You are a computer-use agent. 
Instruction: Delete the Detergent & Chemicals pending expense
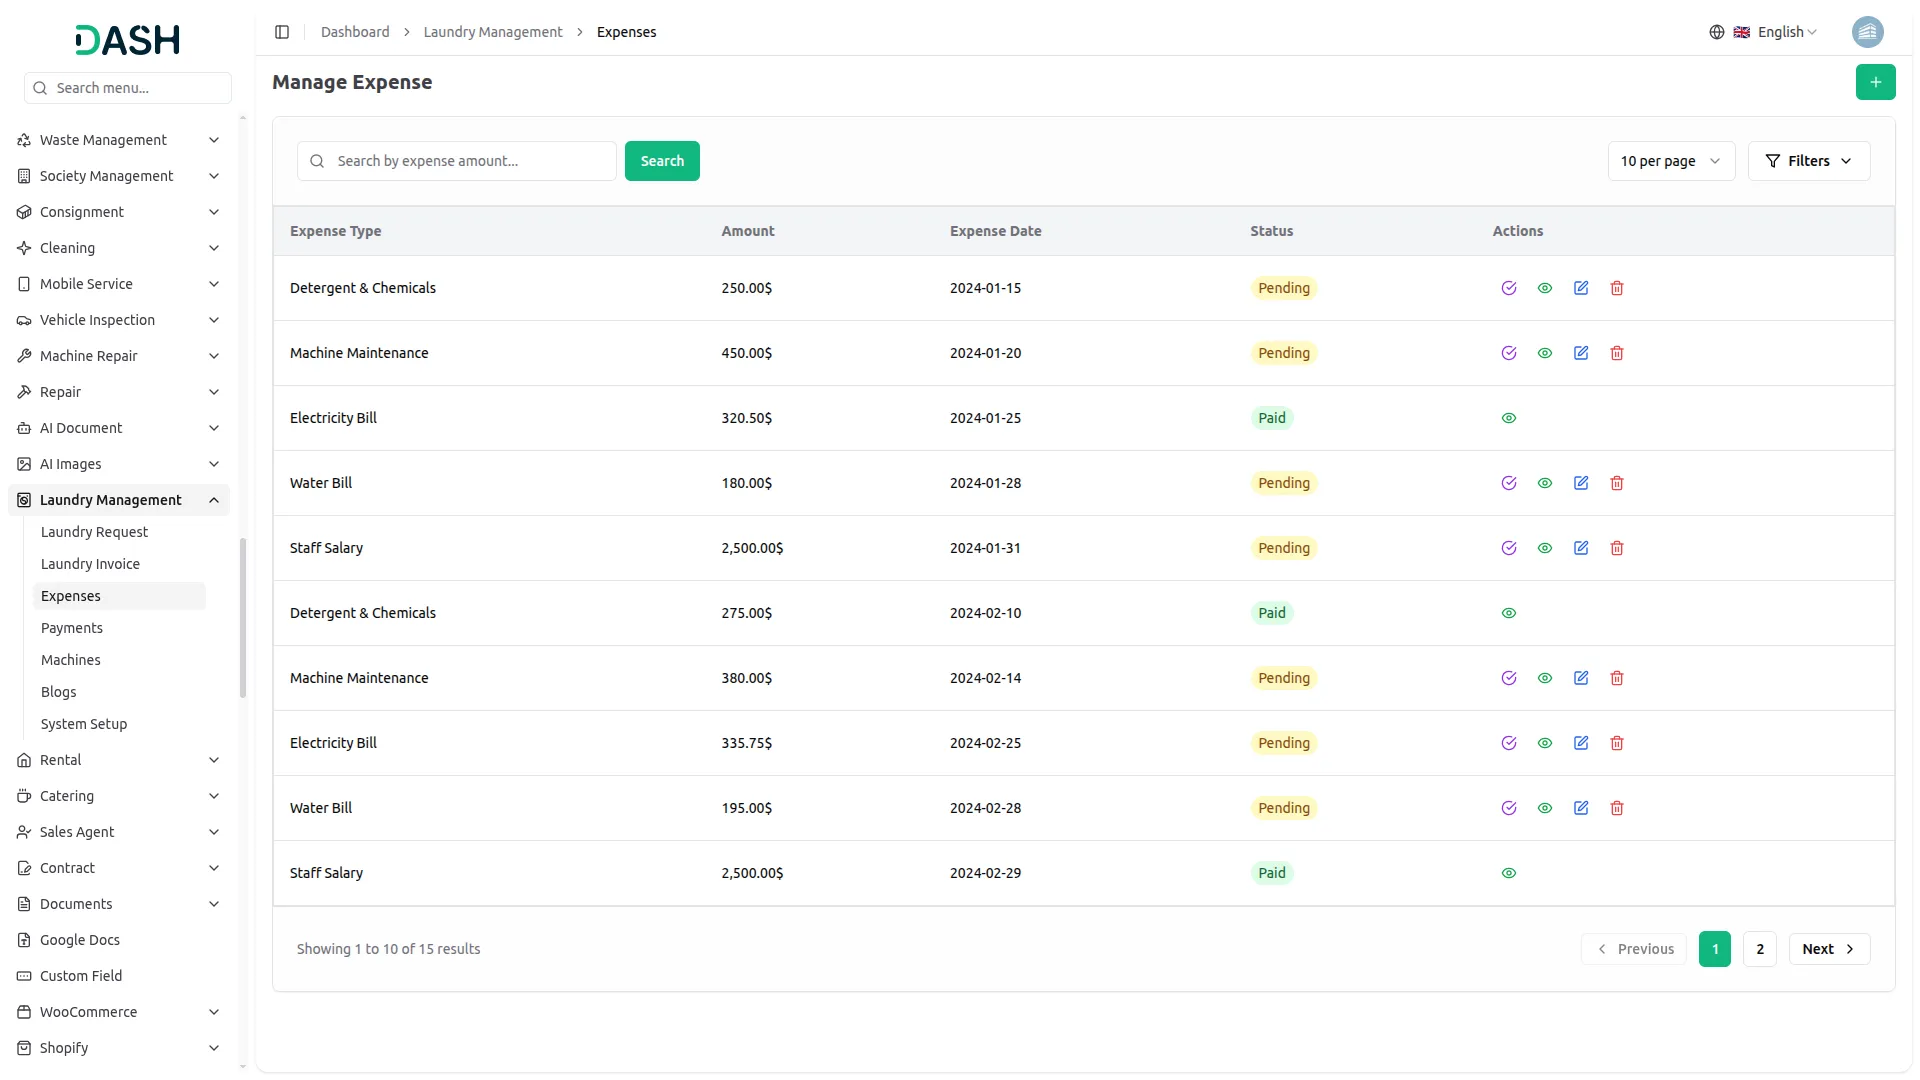(x=1617, y=288)
